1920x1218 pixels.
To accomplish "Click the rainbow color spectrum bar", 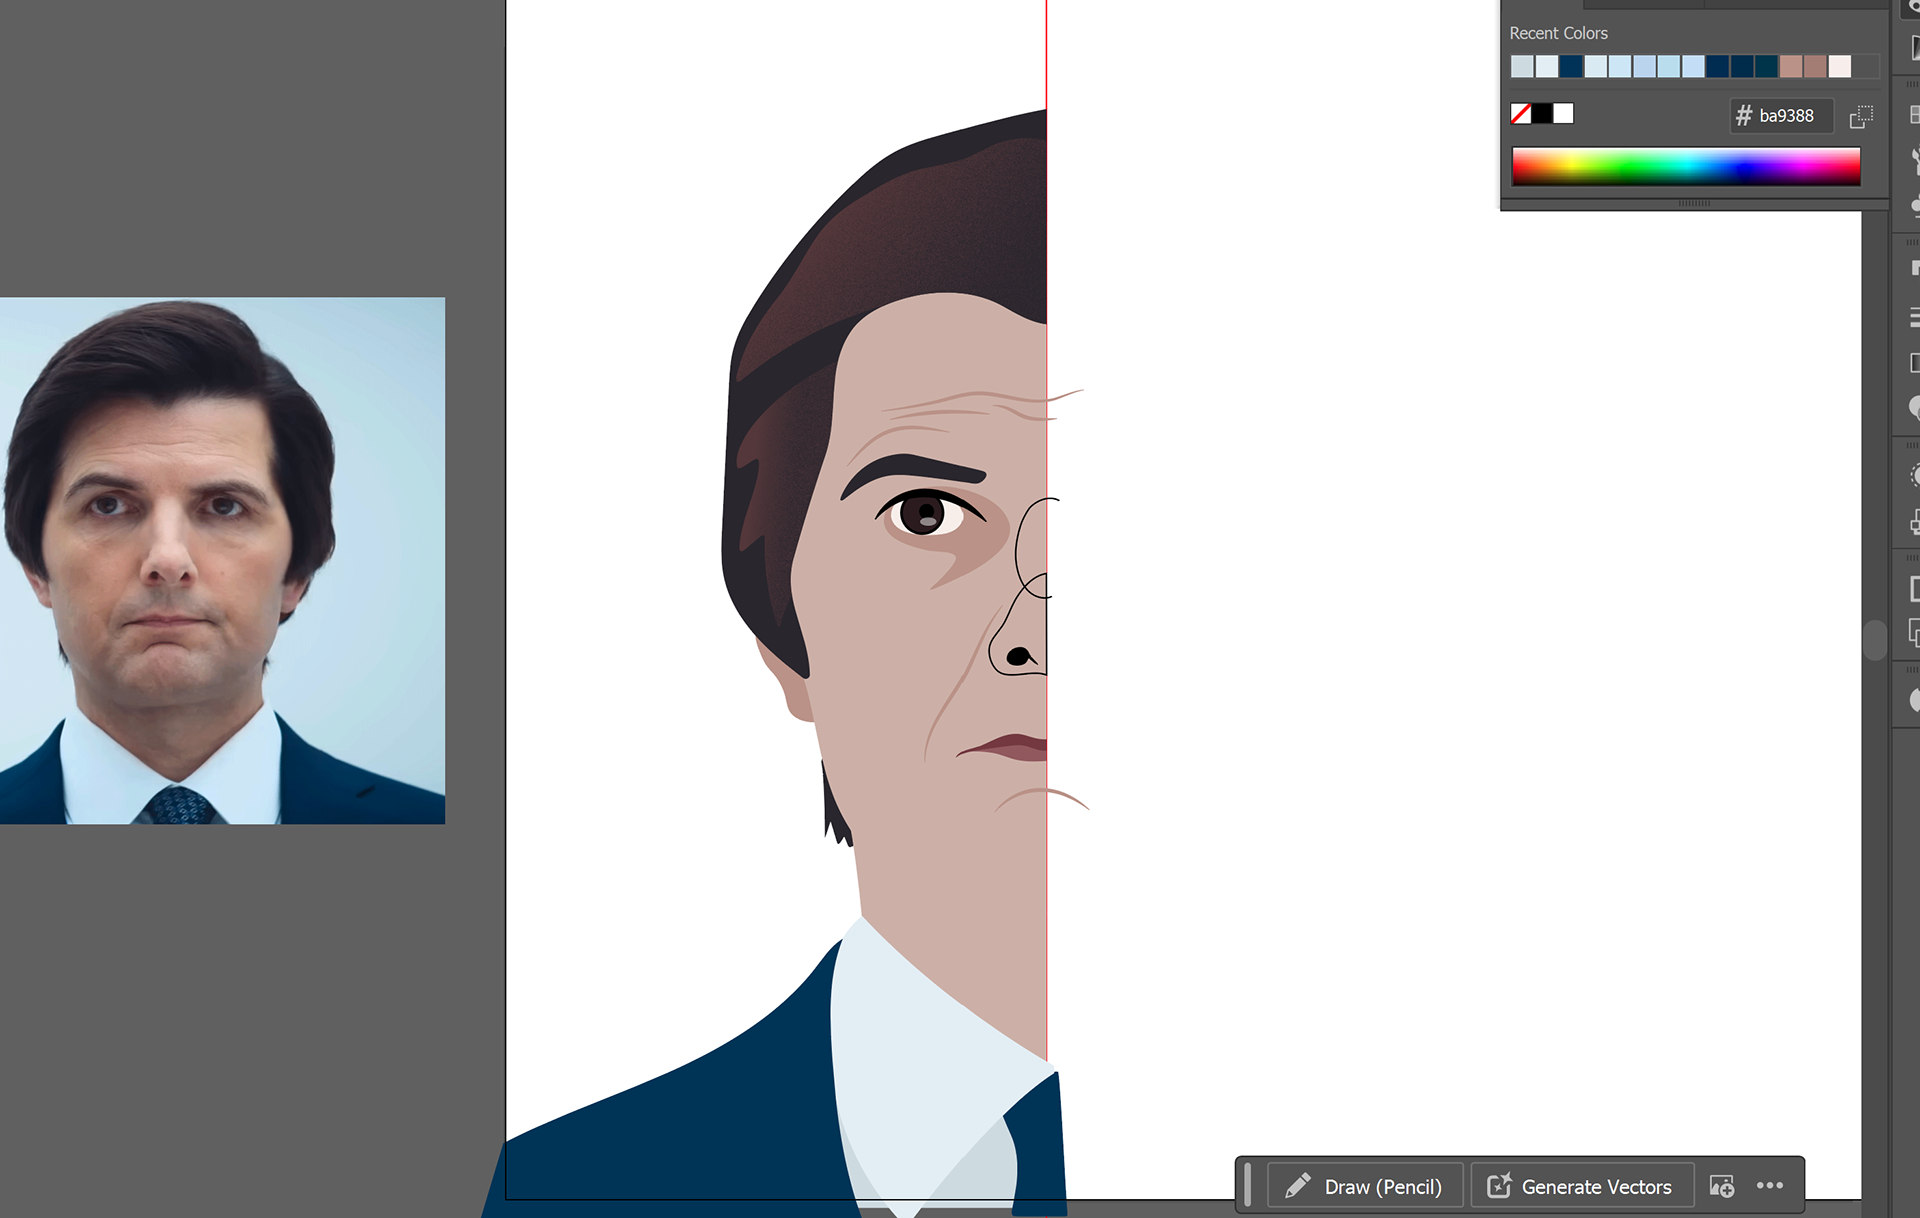I will click(1686, 167).
